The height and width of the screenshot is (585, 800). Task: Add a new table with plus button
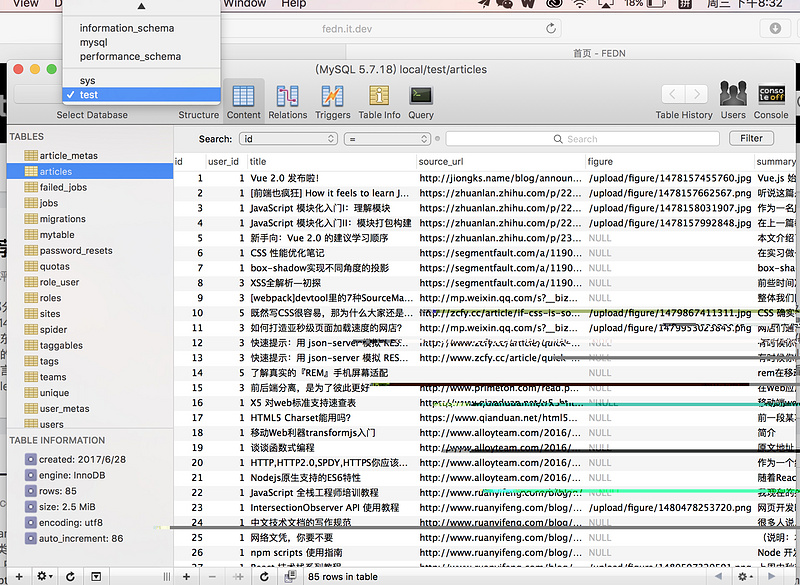click(19, 576)
